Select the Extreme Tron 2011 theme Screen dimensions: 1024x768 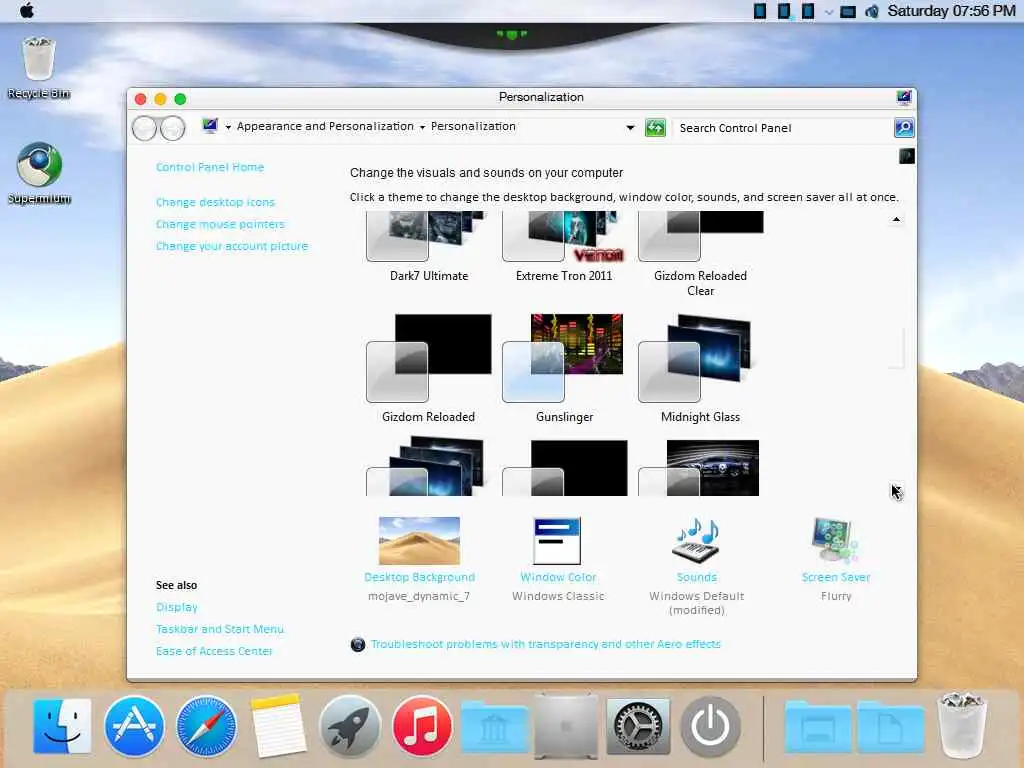point(564,246)
